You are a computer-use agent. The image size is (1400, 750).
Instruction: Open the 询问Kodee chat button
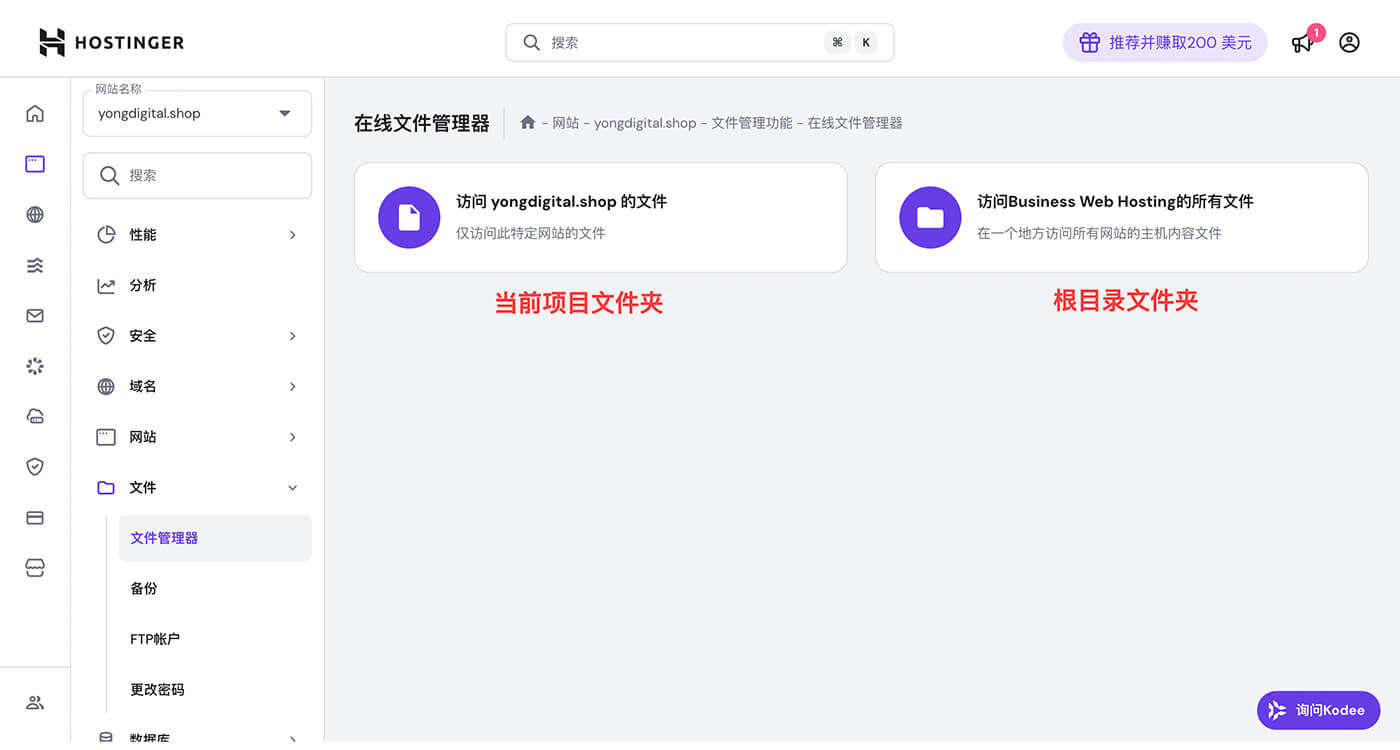pyautogui.click(x=1318, y=710)
